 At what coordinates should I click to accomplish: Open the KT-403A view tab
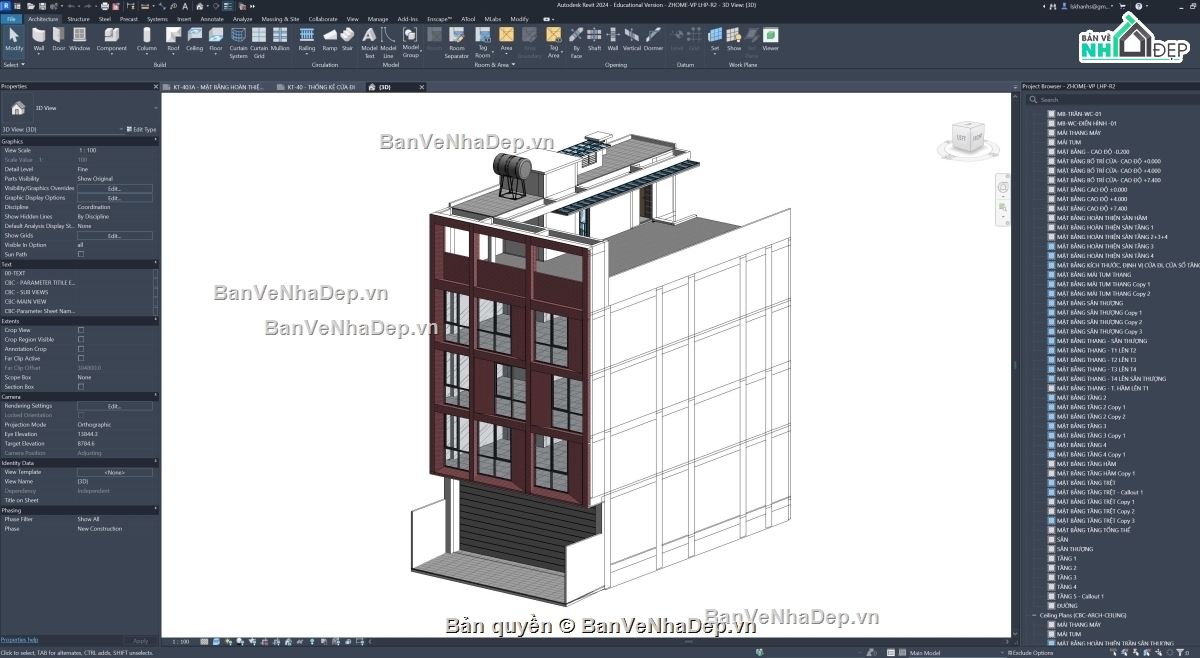pyautogui.click(x=217, y=87)
